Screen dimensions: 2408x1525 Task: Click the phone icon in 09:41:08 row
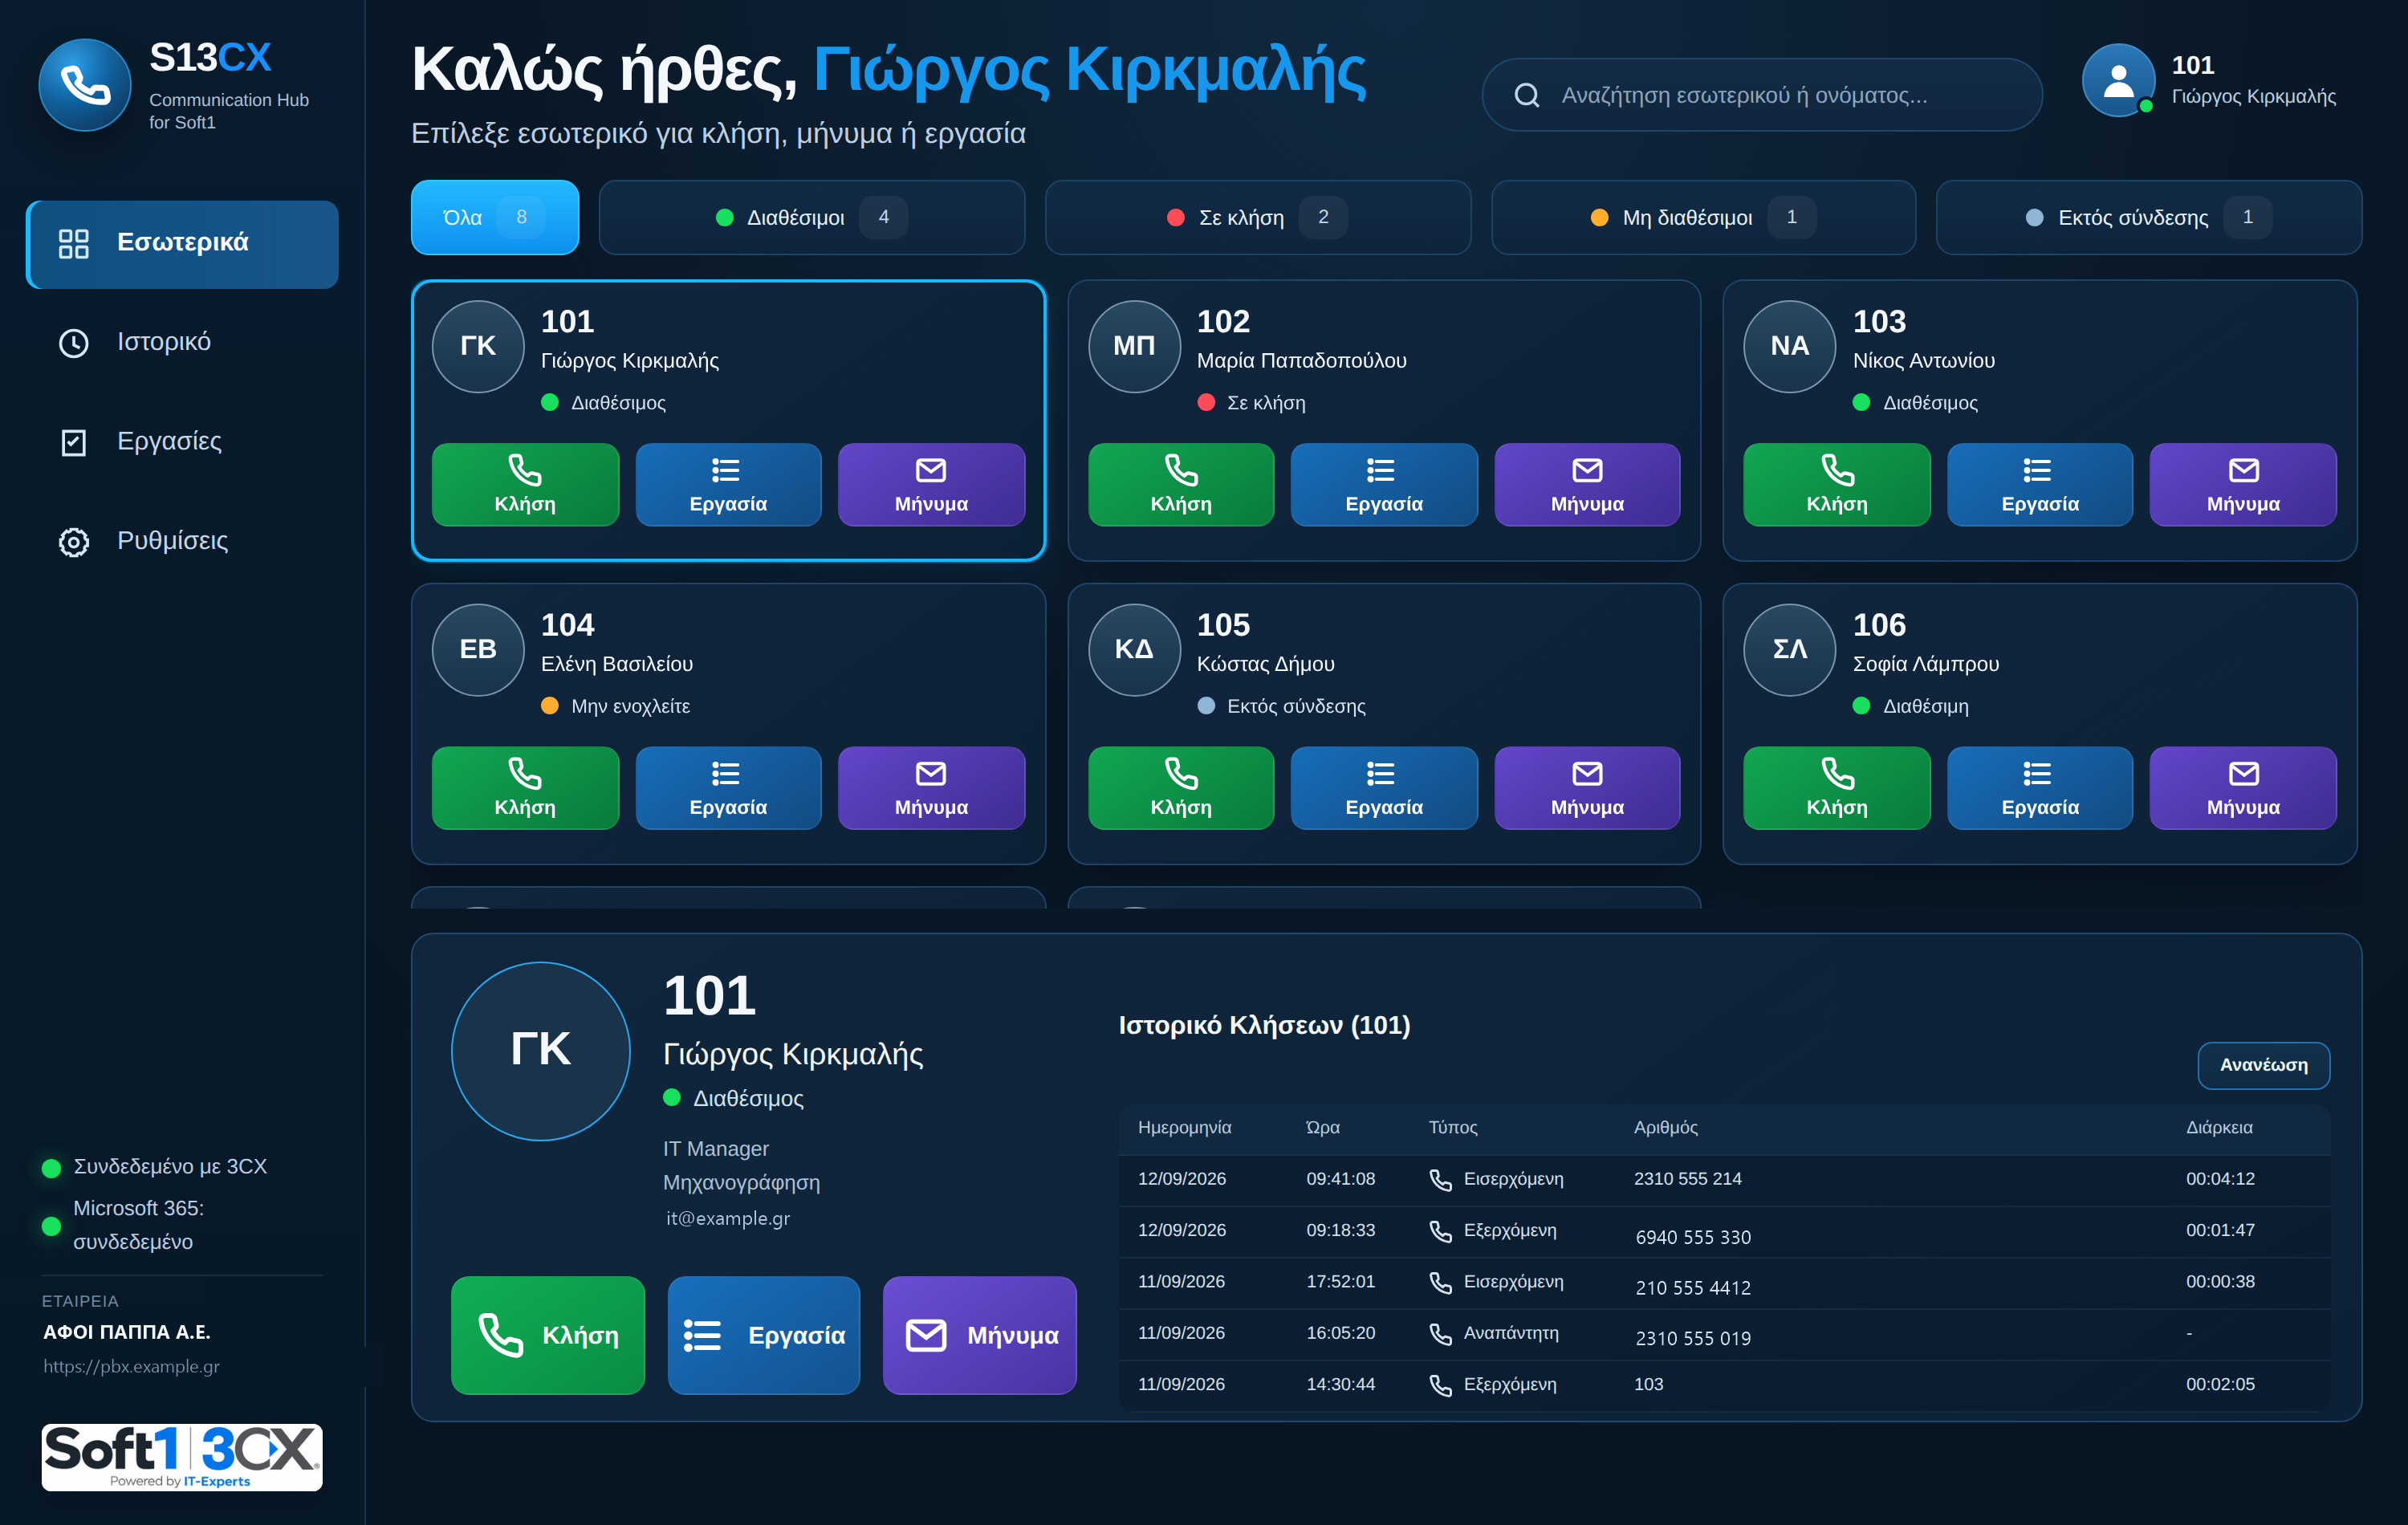pos(1440,1180)
